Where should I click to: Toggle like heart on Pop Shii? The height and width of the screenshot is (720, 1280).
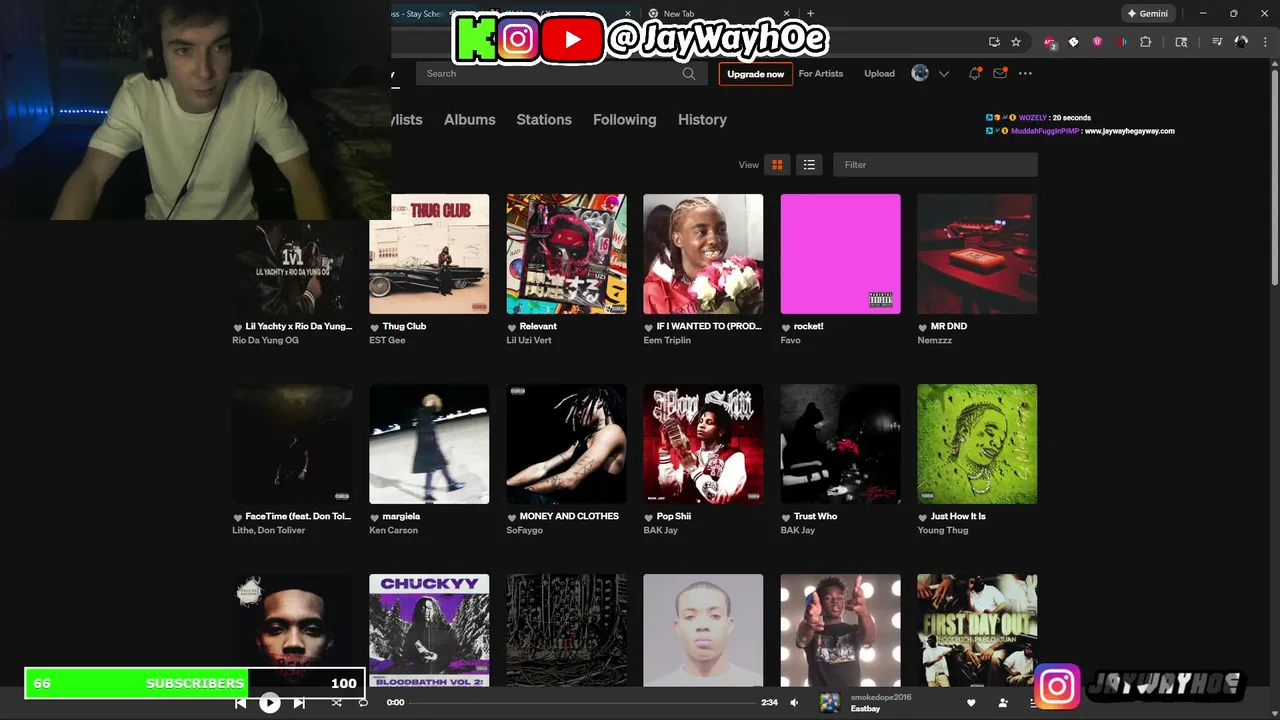point(649,517)
